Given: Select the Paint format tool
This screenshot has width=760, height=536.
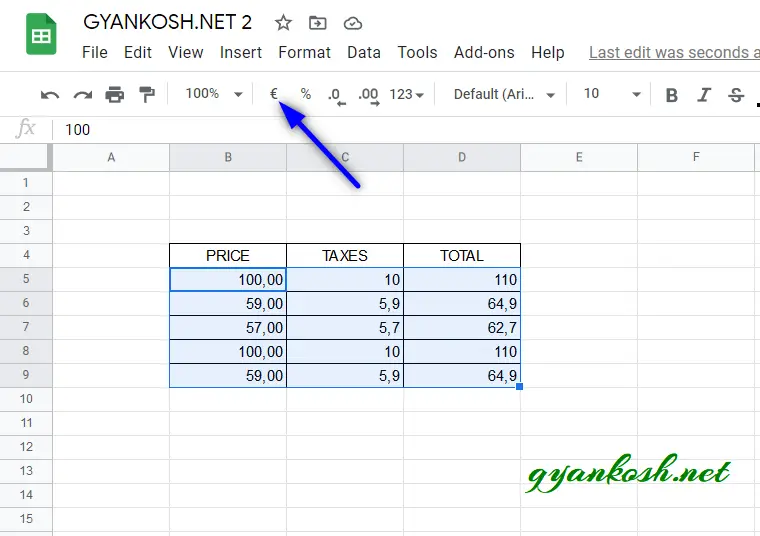Looking at the screenshot, I should [x=146, y=94].
